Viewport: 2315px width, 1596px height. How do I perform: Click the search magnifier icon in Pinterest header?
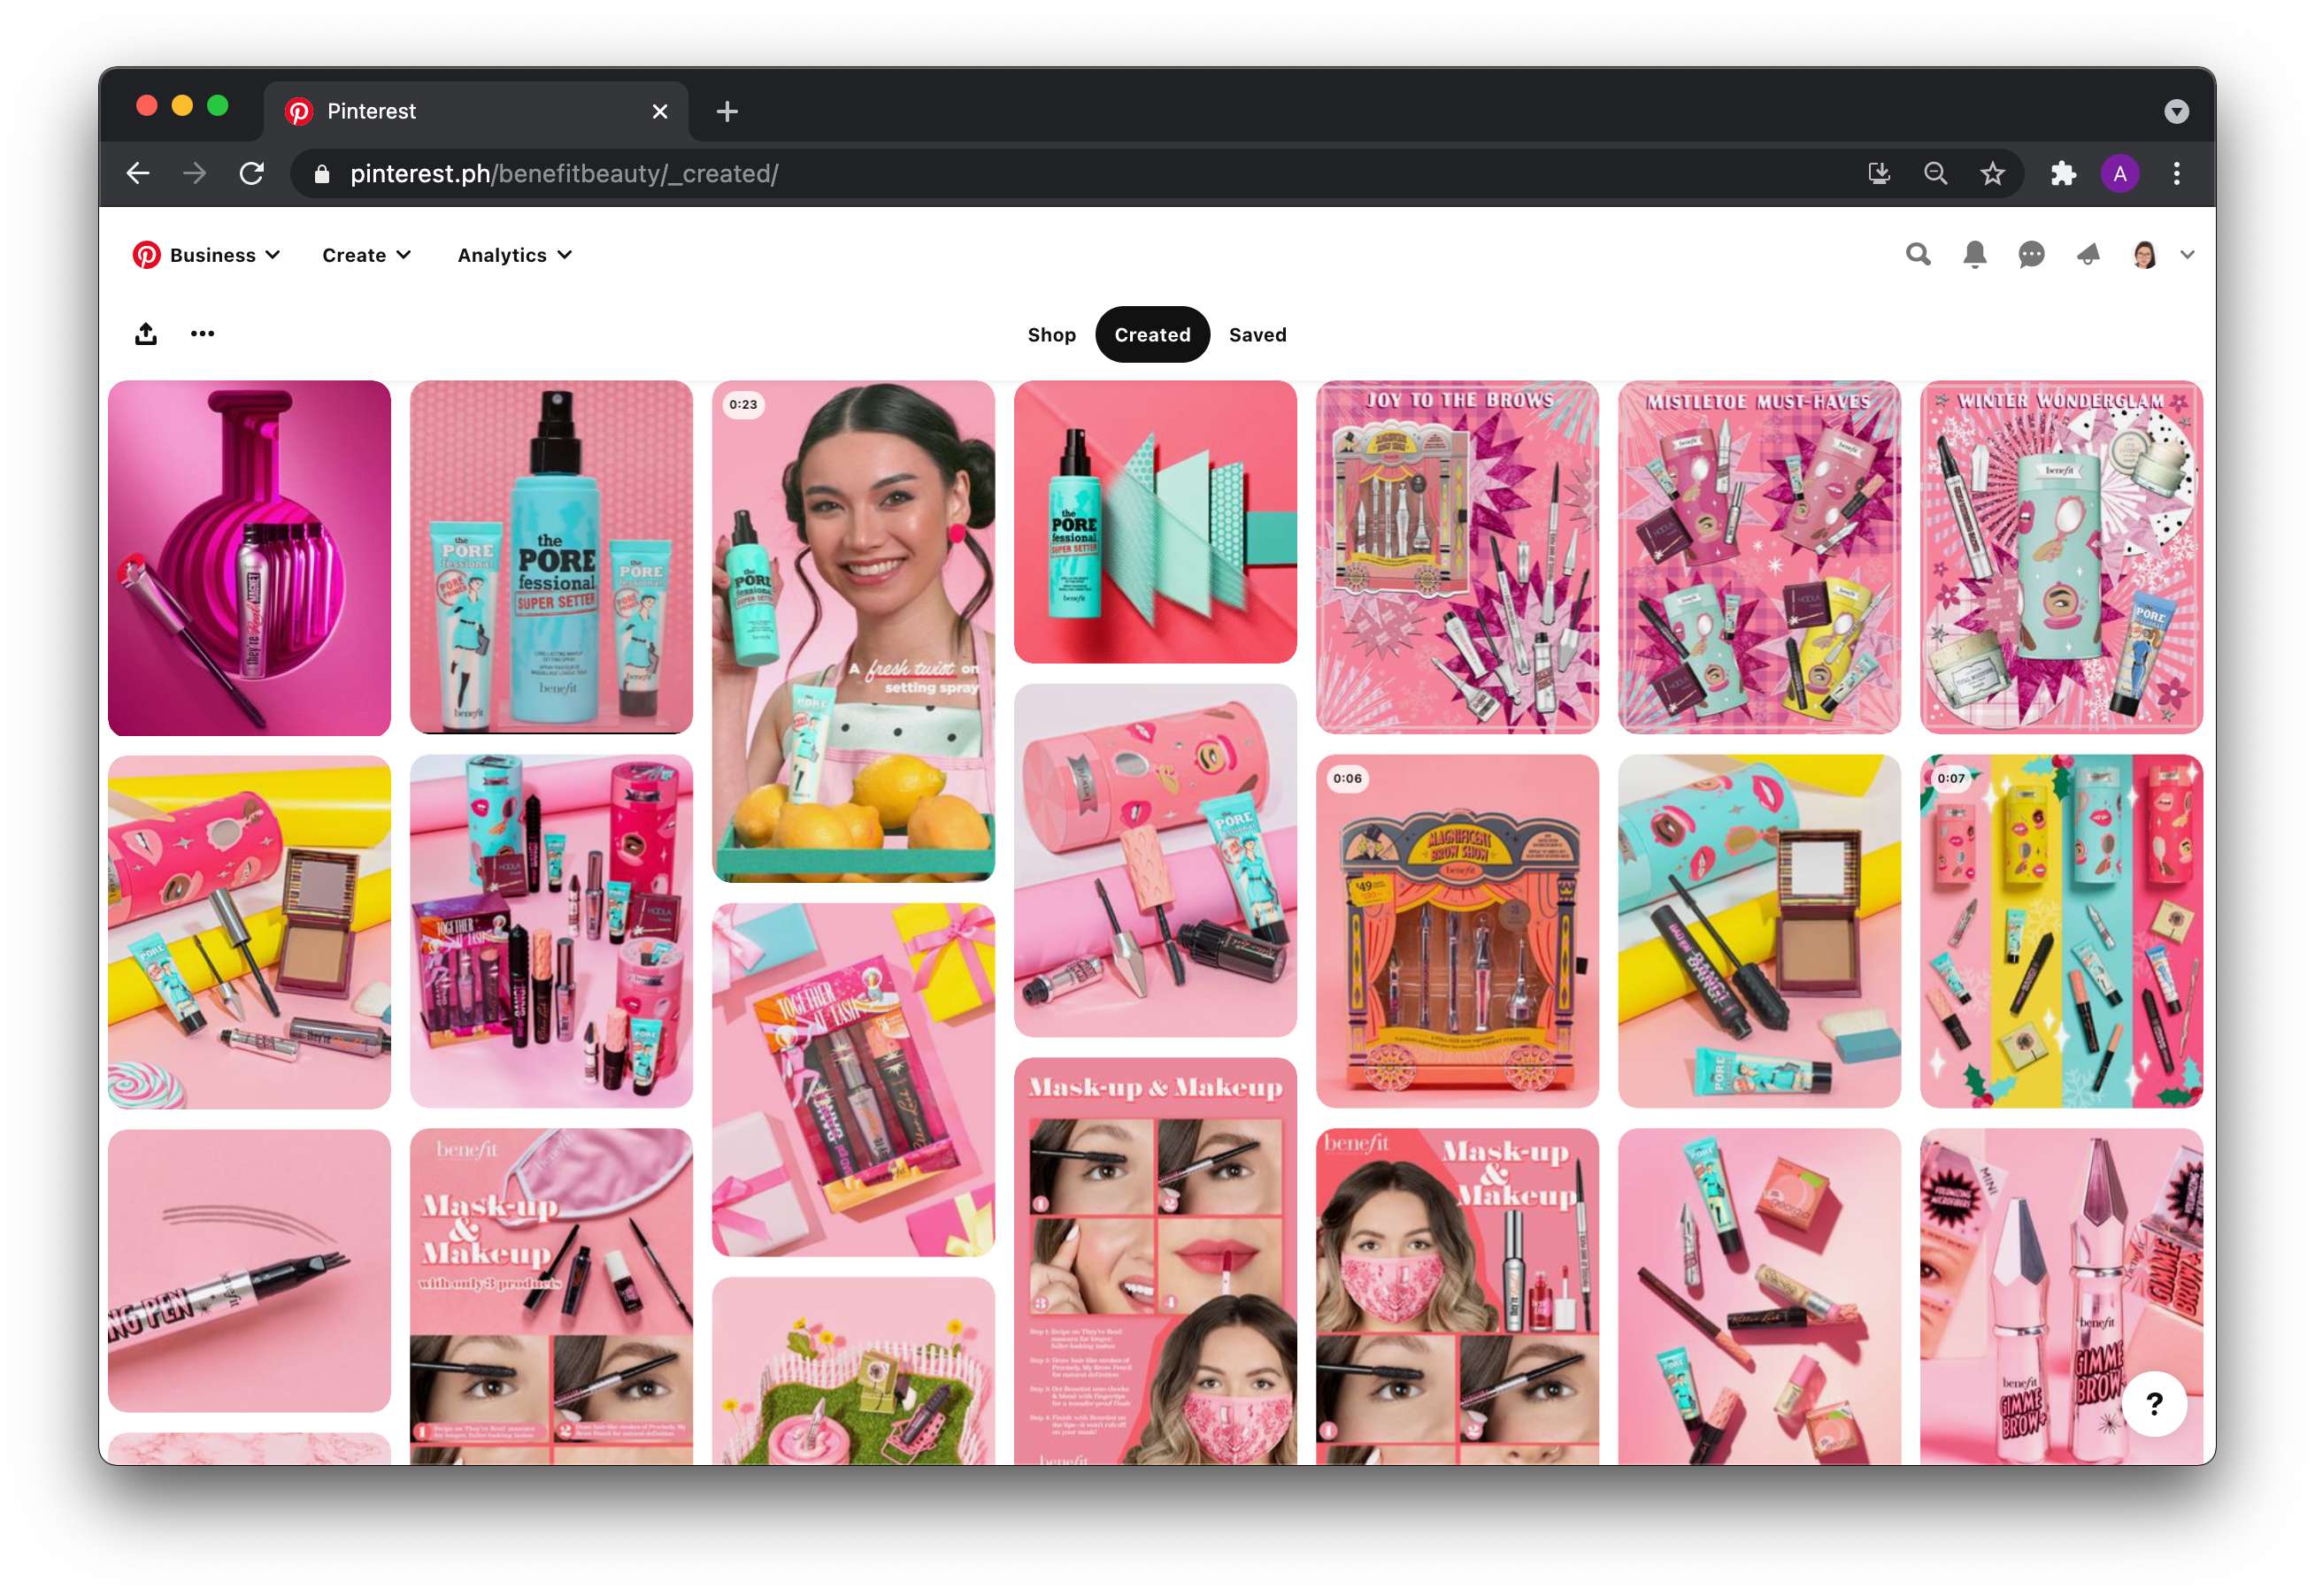[1917, 255]
